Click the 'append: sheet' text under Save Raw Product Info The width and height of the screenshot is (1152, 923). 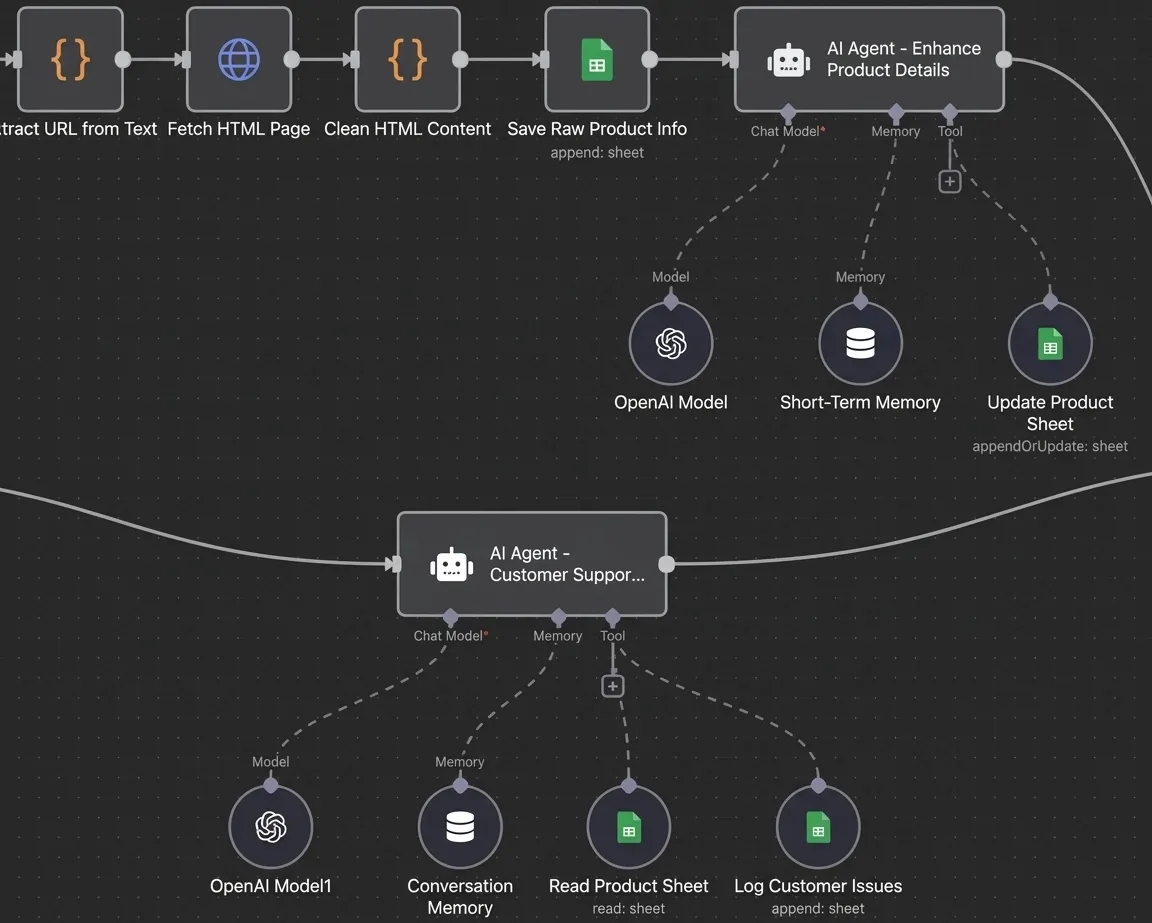point(597,153)
